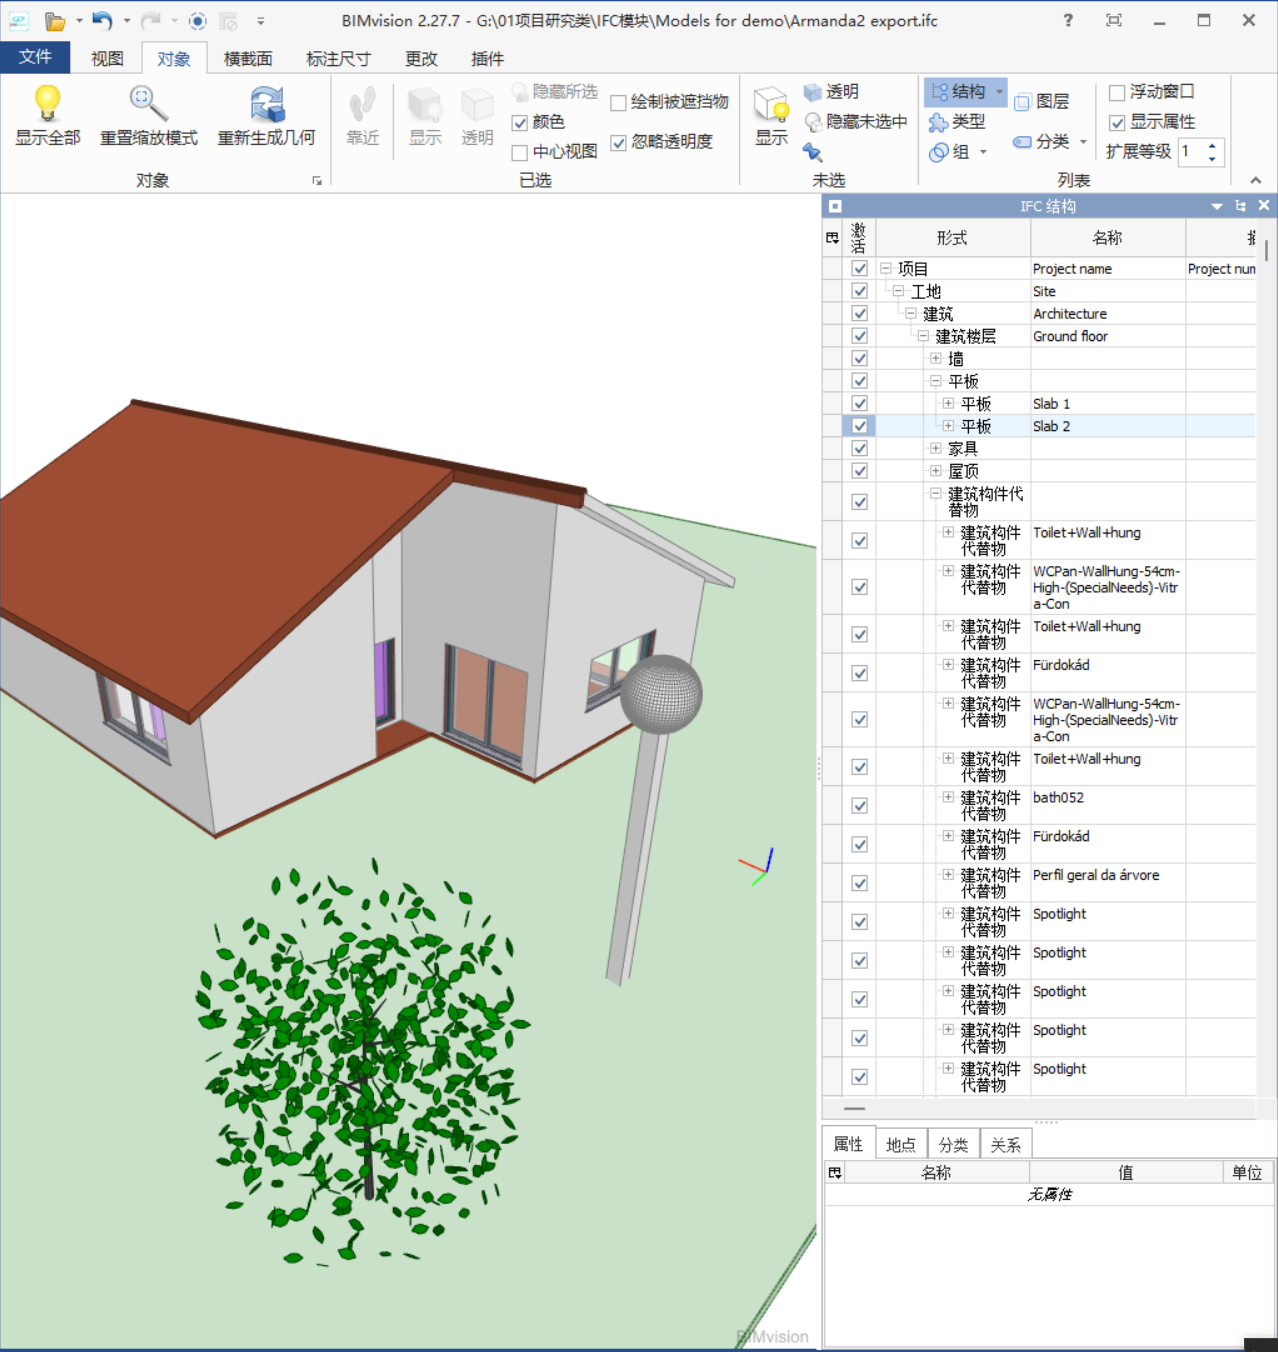Click the 类型 list icon
This screenshot has height=1352, width=1278.
[x=938, y=122]
